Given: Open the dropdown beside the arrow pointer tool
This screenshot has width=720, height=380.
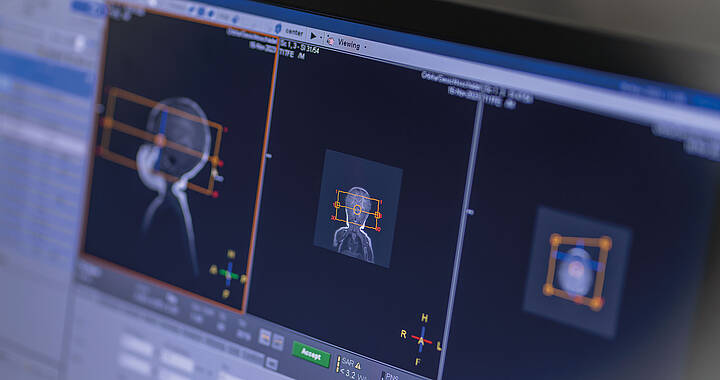Looking at the screenshot, I should point(321,38).
